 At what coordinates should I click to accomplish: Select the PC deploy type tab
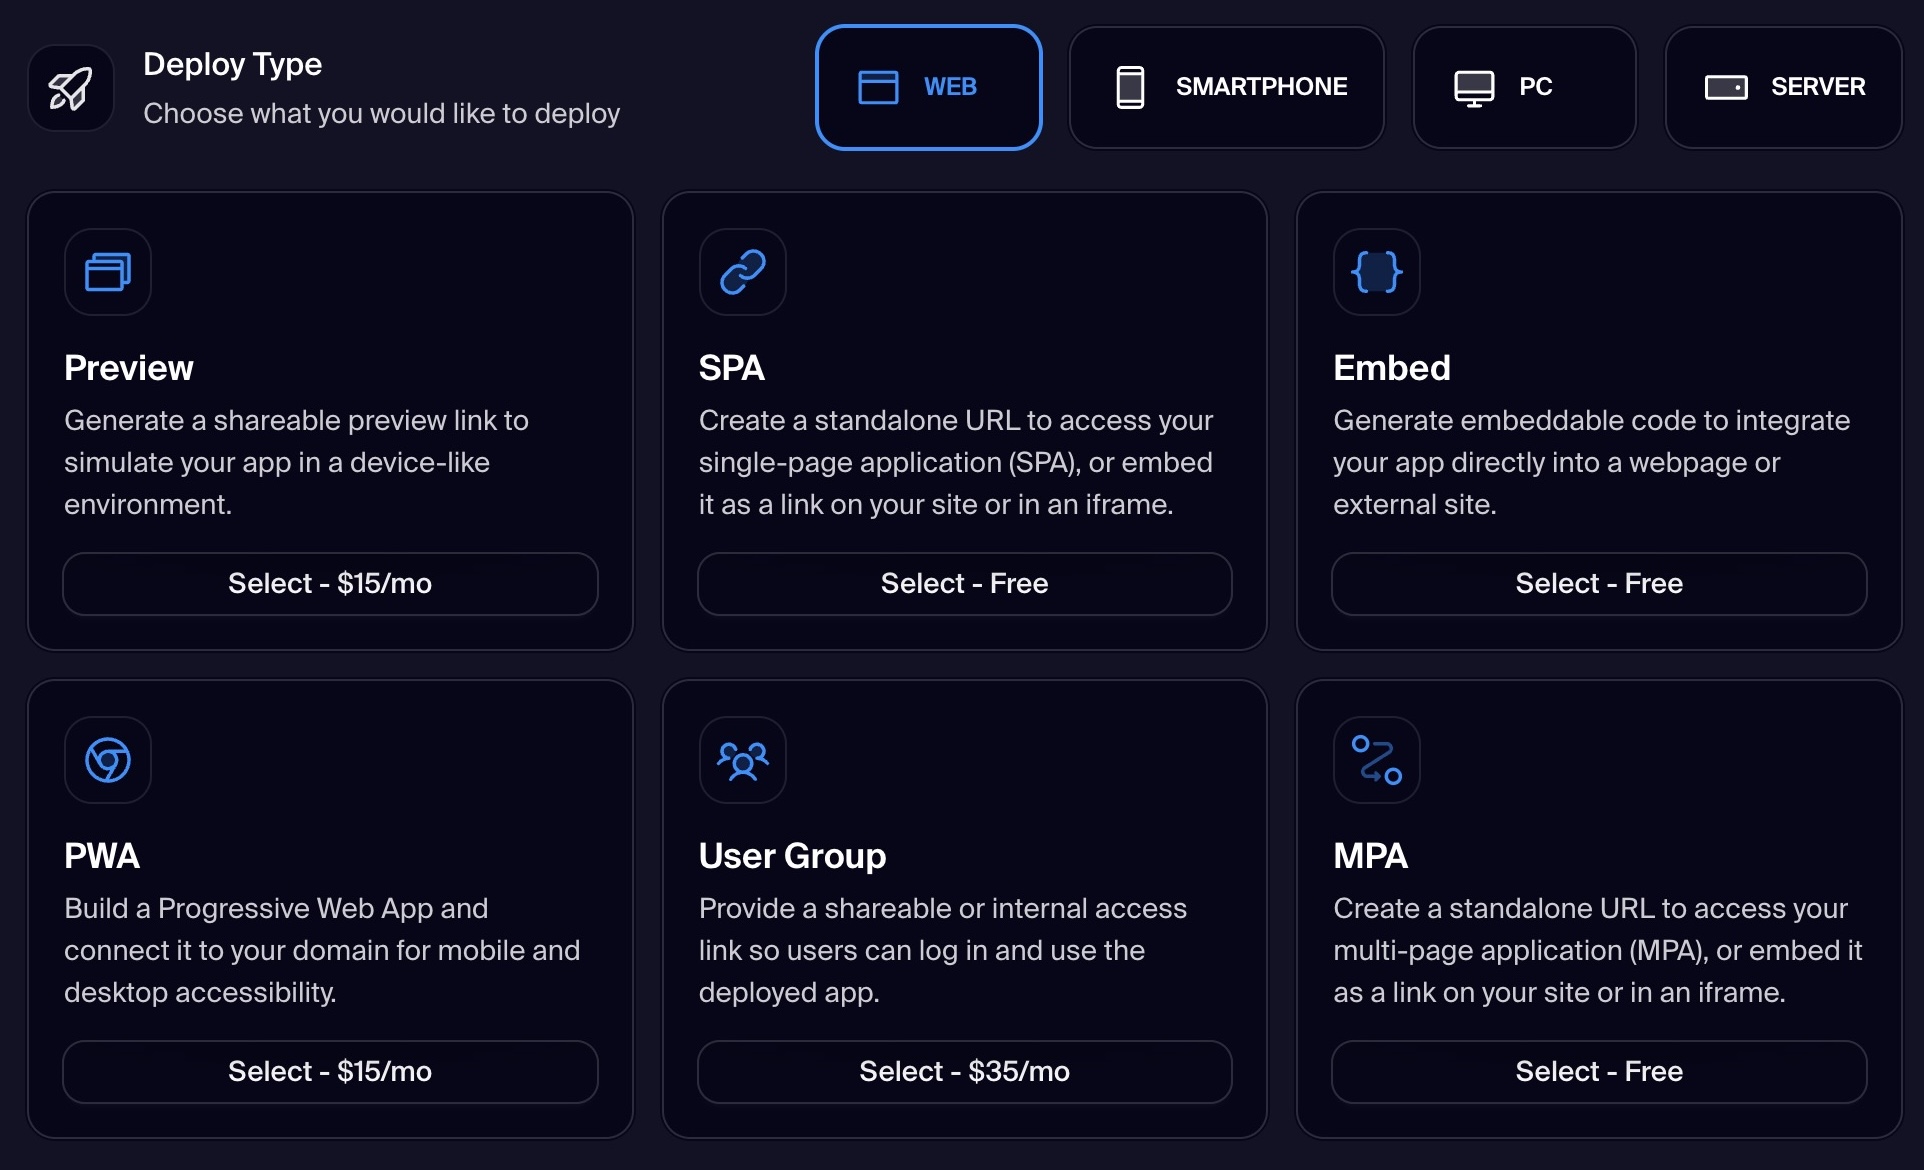[x=1524, y=87]
